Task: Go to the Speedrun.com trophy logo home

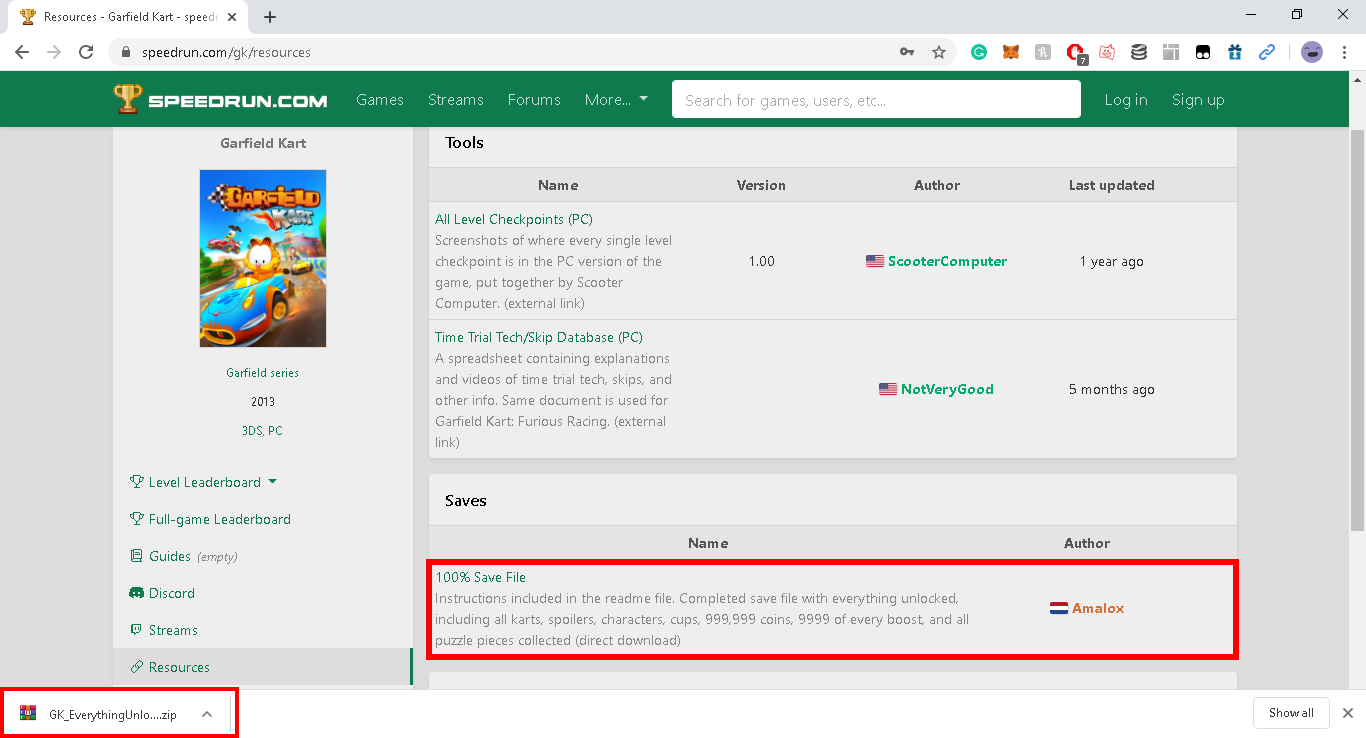Action: pyautogui.click(x=220, y=99)
